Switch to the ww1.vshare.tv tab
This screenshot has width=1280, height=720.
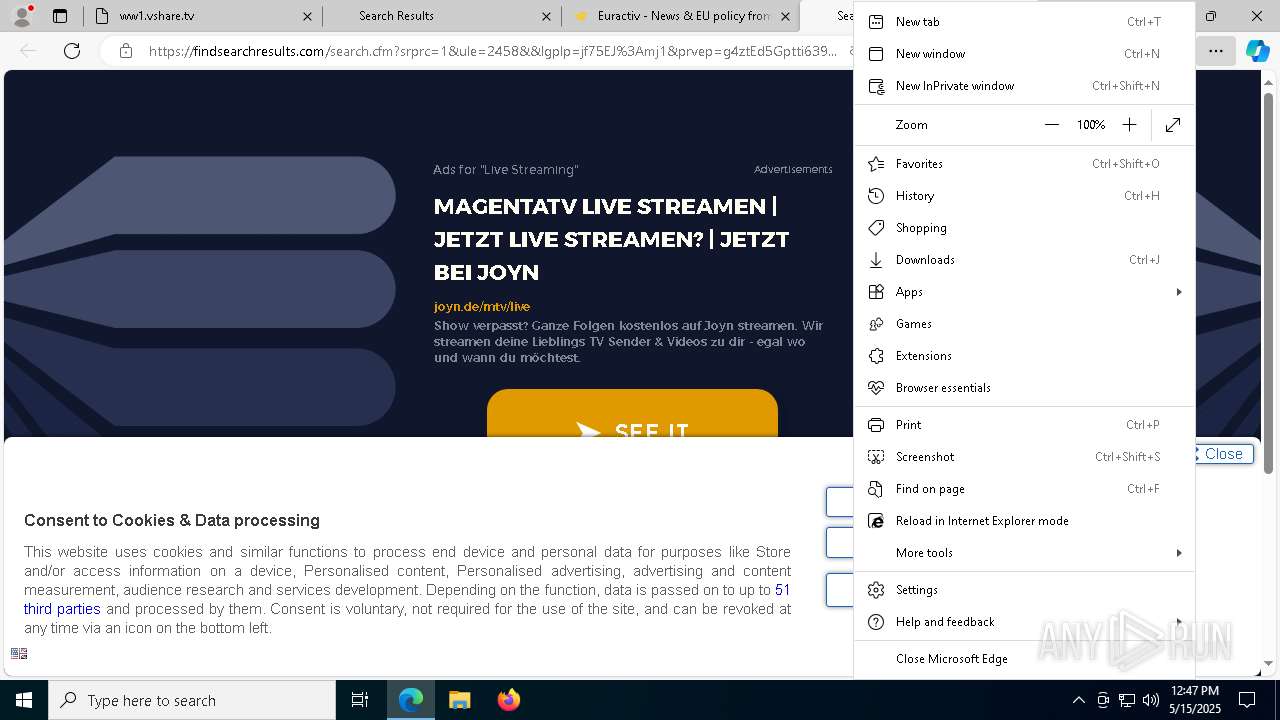203,16
